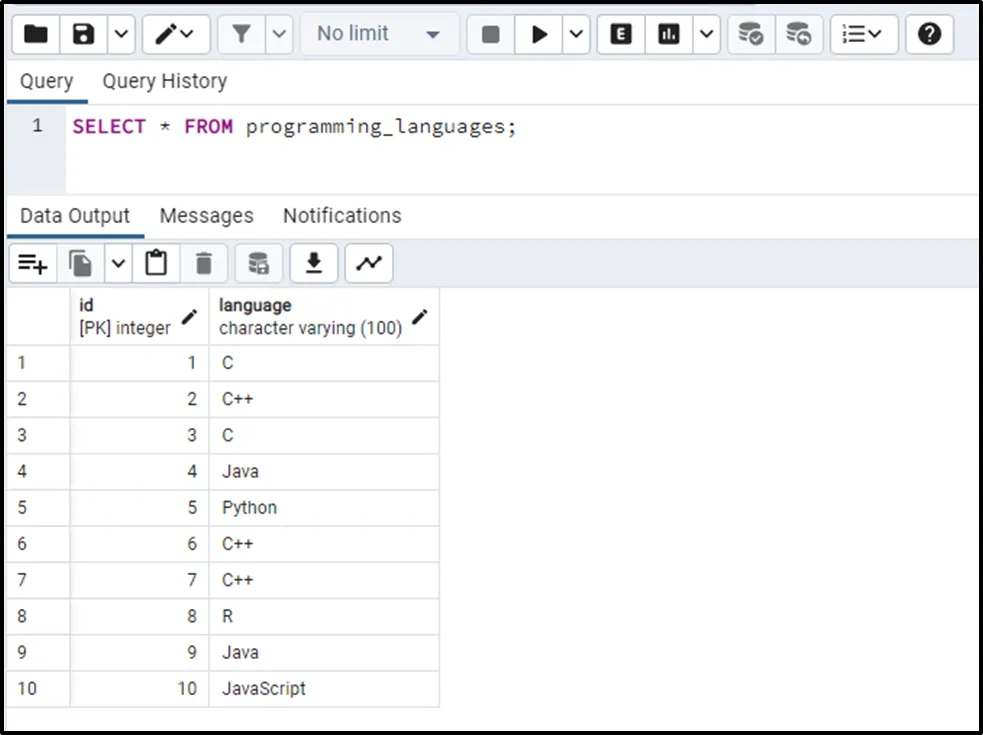The image size is (983, 735).
Task: Open the Graph Visualiser icon
Action: click(369, 263)
